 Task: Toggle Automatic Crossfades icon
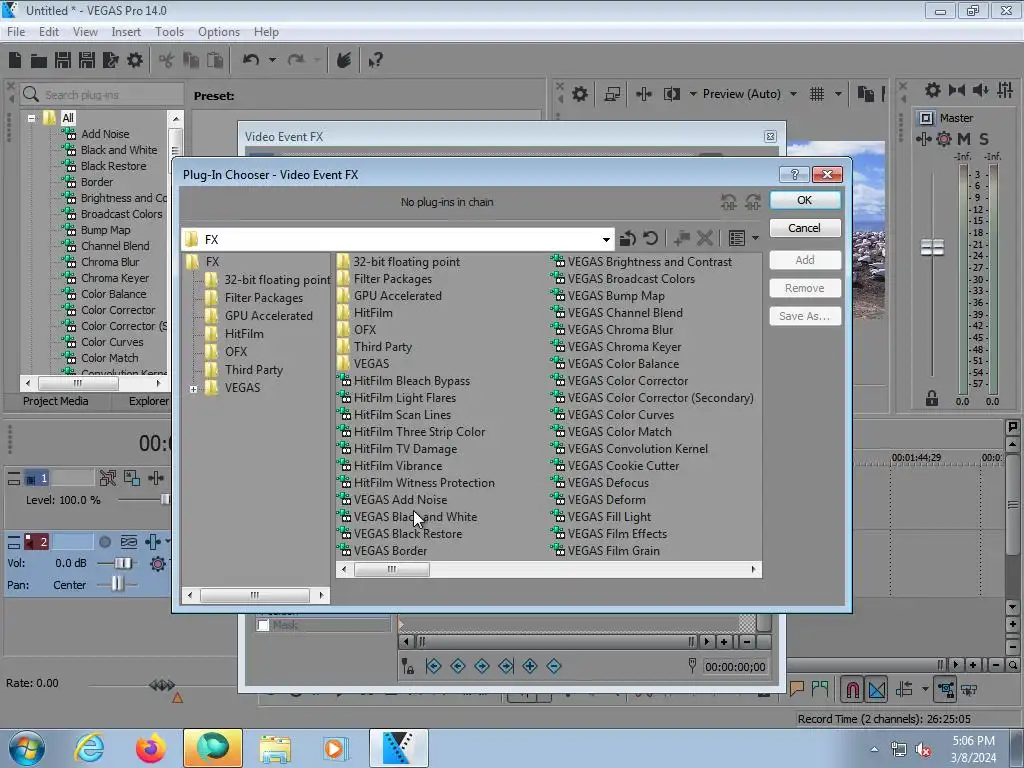click(x=877, y=690)
